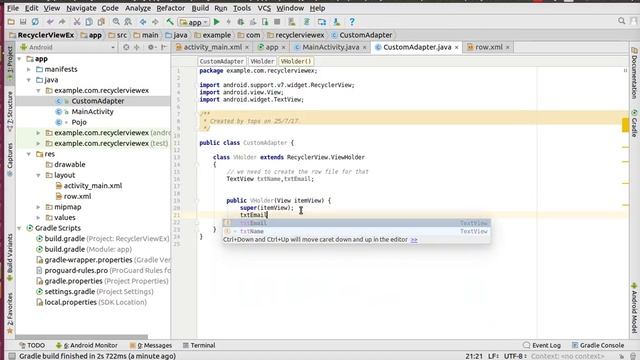Viewport: 640px width, 360px height.
Task: Collapse the Gradle Scripts node
Action: (19, 228)
